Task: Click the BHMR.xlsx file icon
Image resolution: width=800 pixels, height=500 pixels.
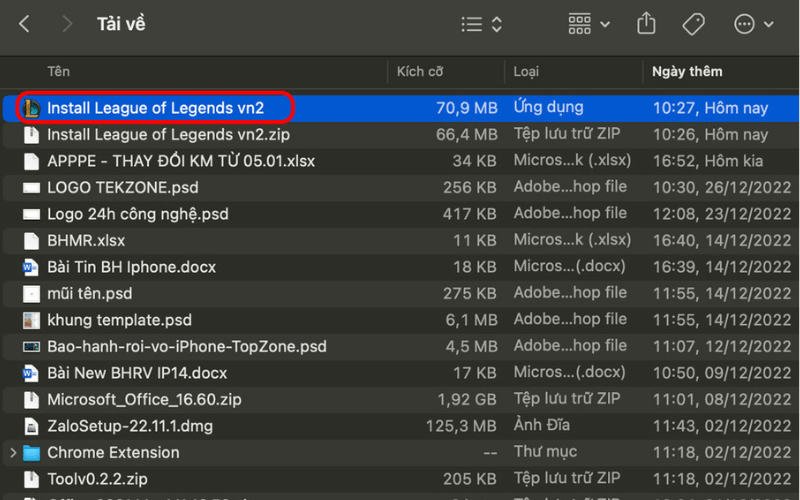Action: (31, 241)
